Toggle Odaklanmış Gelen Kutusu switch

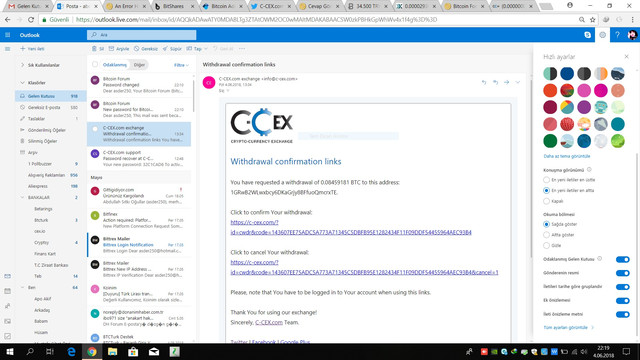click(x=622, y=259)
